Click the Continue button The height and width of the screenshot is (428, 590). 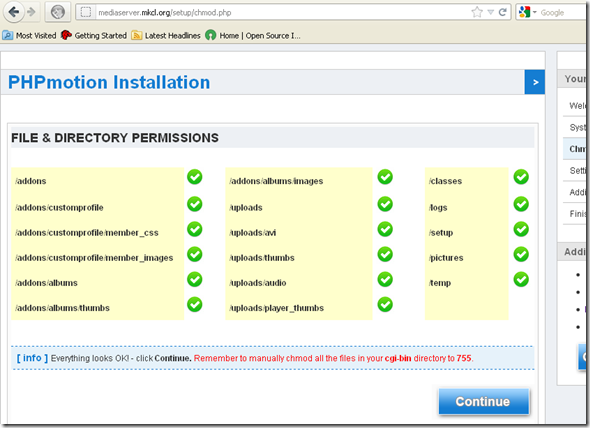click(x=484, y=401)
